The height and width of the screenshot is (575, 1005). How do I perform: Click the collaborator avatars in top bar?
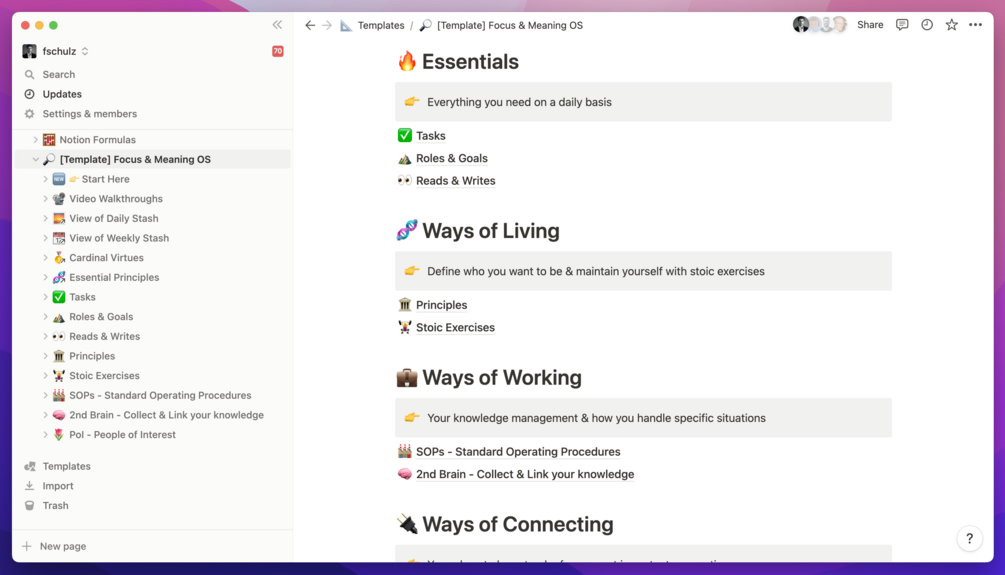(x=820, y=25)
